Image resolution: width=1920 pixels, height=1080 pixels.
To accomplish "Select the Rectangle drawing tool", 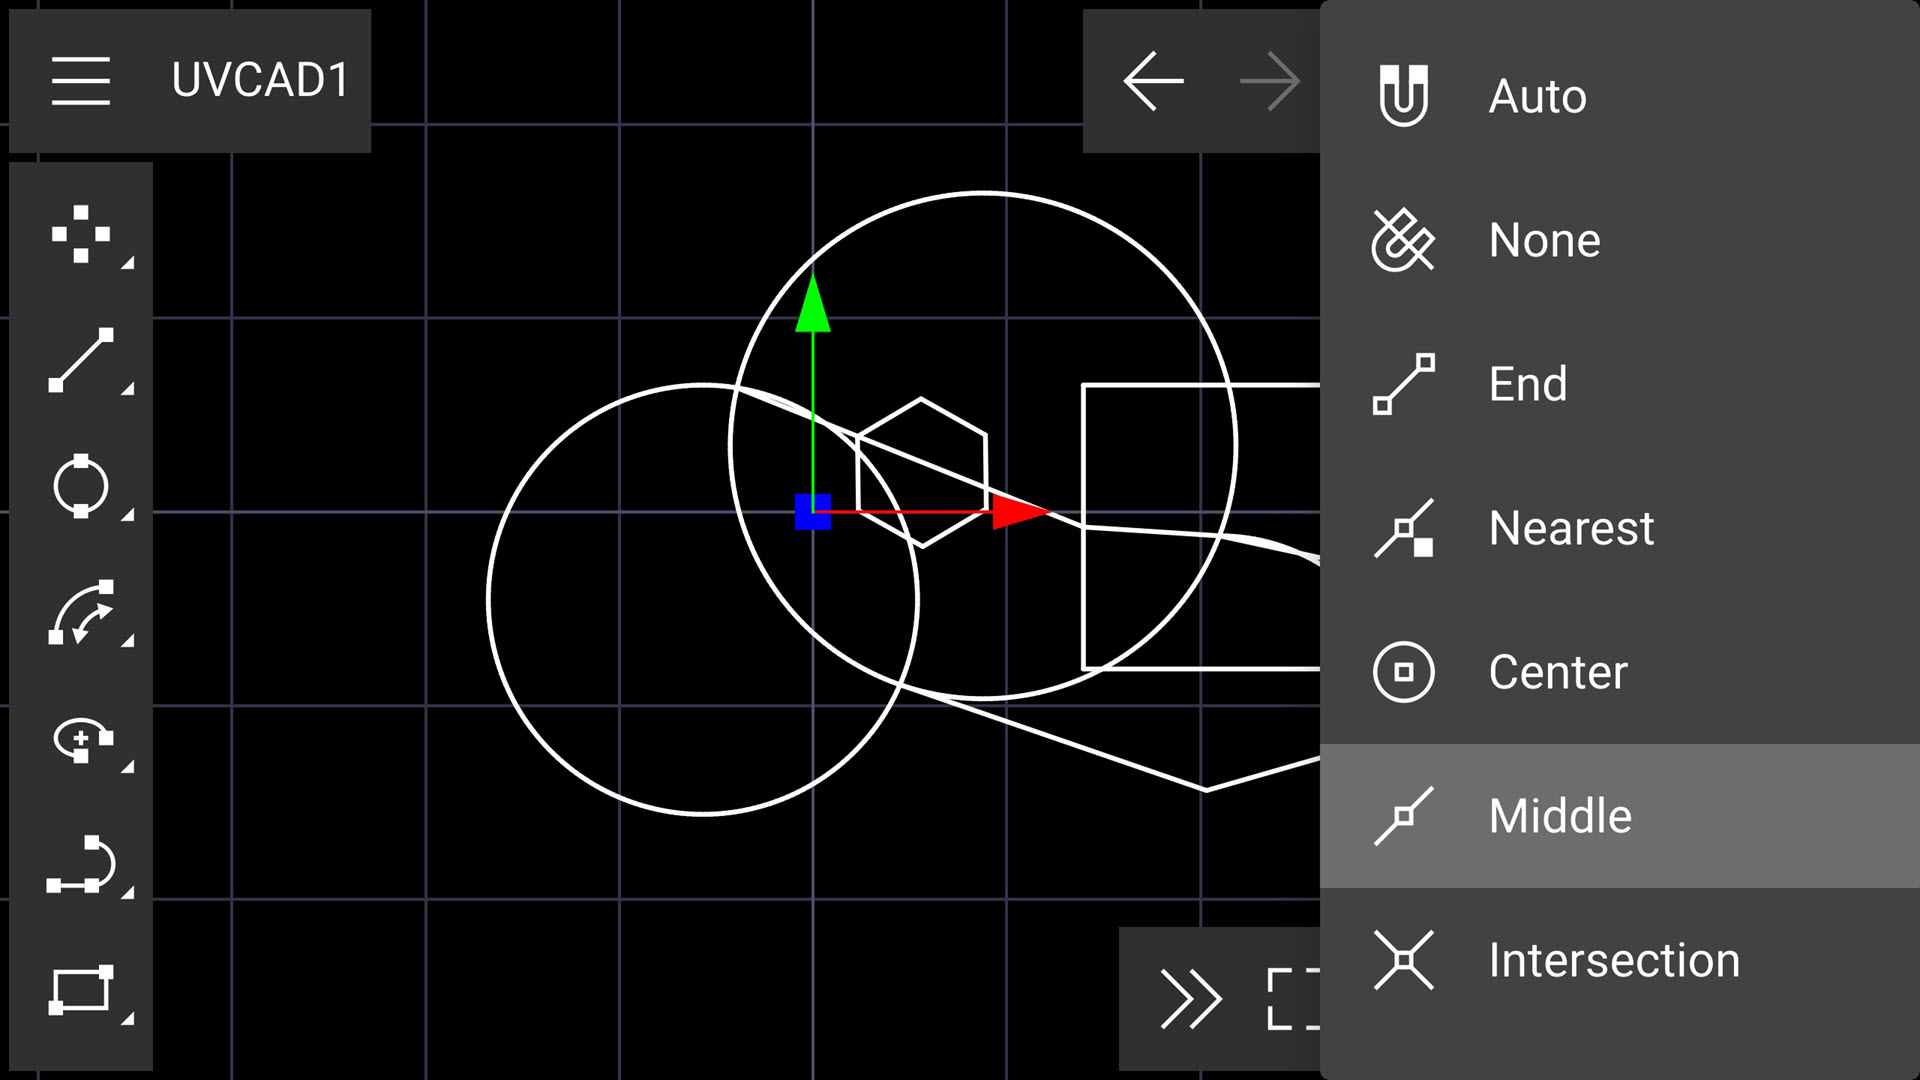I will 81,990.
